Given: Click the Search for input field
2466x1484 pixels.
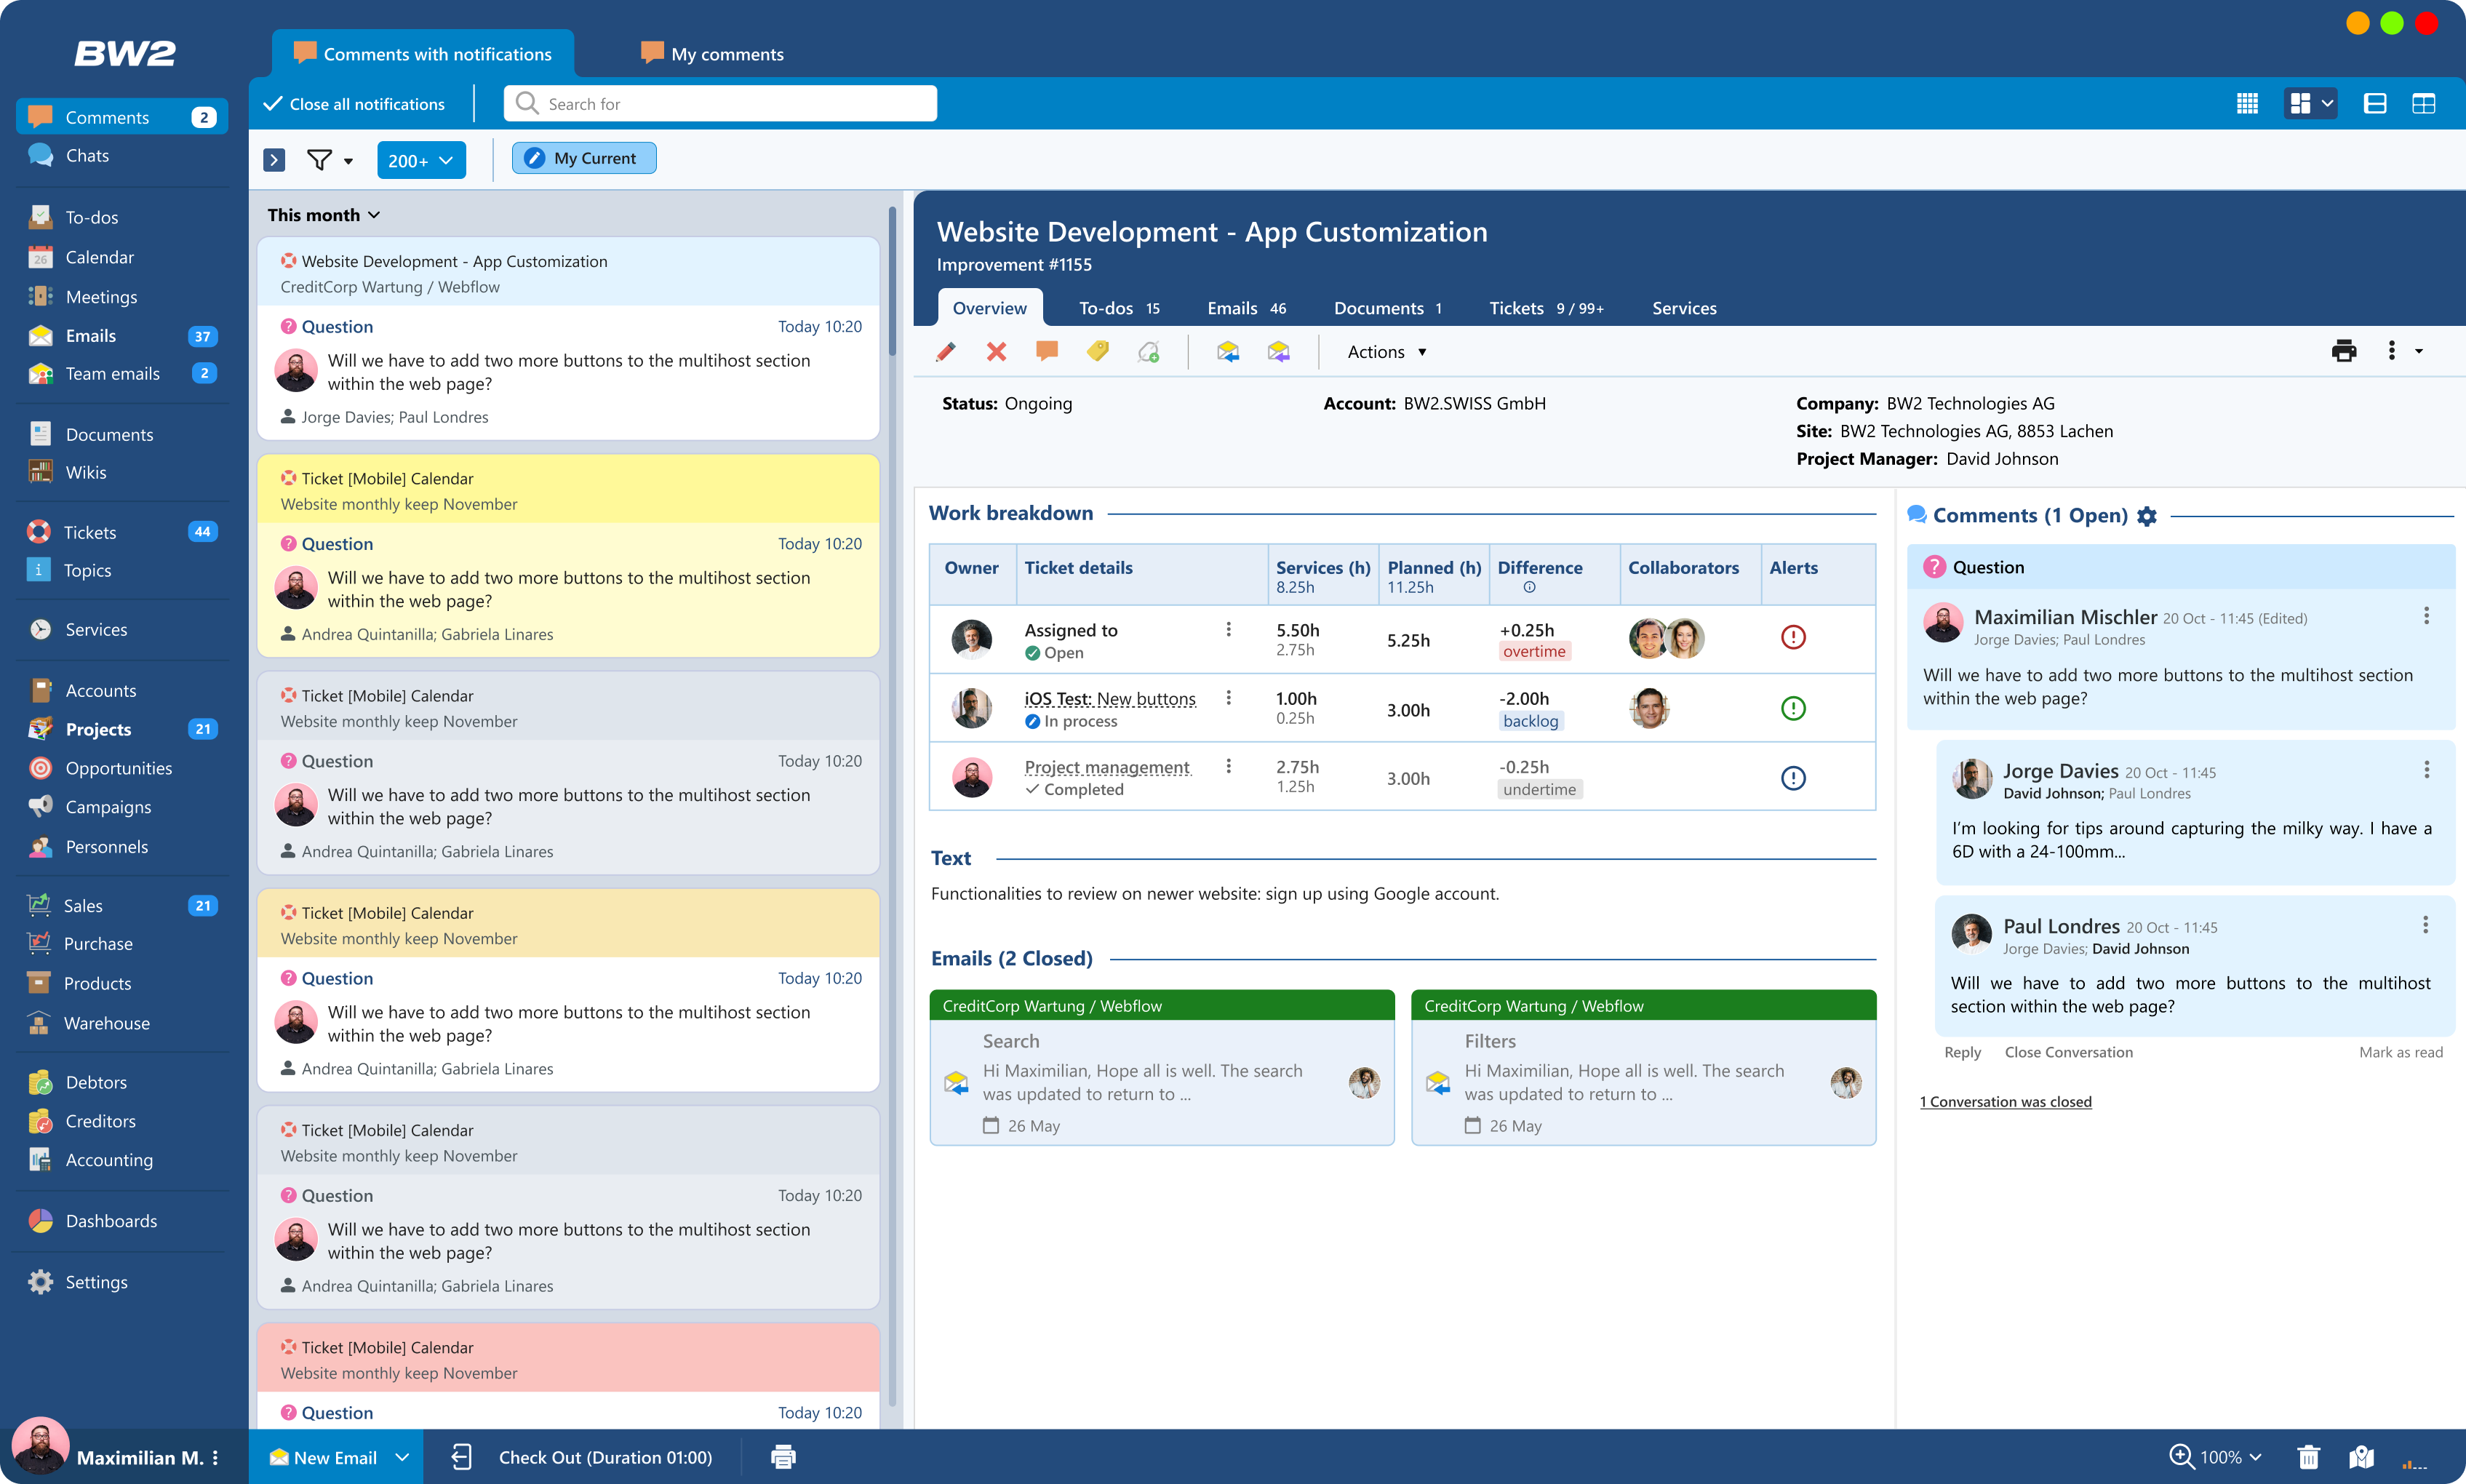Looking at the screenshot, I should tap(720, 104).
